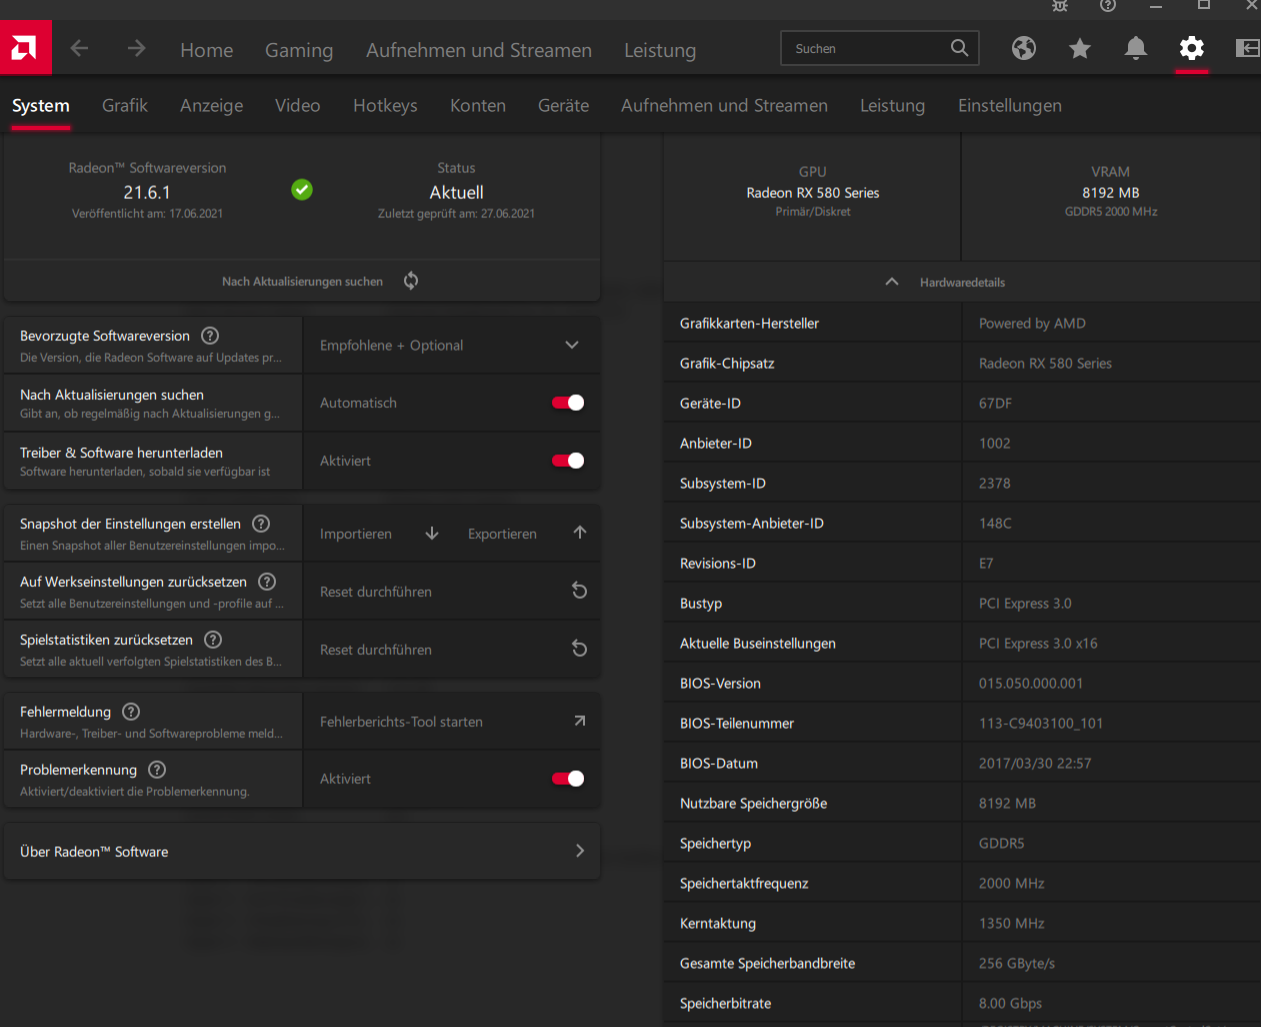
Task: Click the green up-to-date checkmark icon
Action: [x=302, y=189]
